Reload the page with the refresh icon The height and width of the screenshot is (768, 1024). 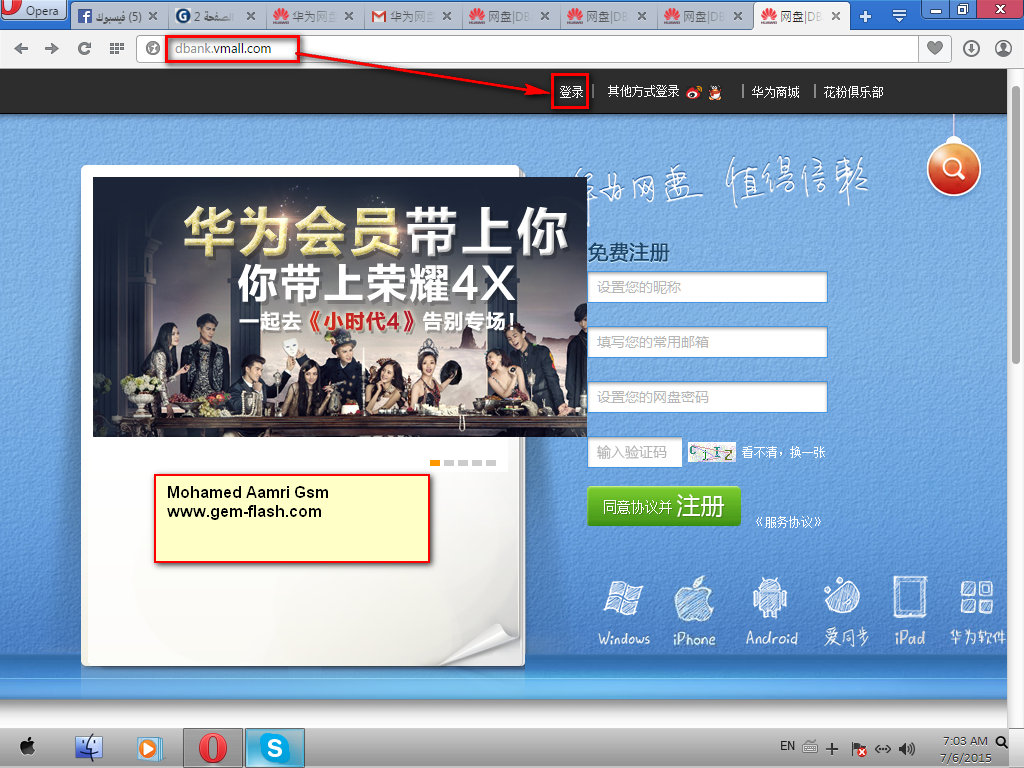click(x=84, y=48)
